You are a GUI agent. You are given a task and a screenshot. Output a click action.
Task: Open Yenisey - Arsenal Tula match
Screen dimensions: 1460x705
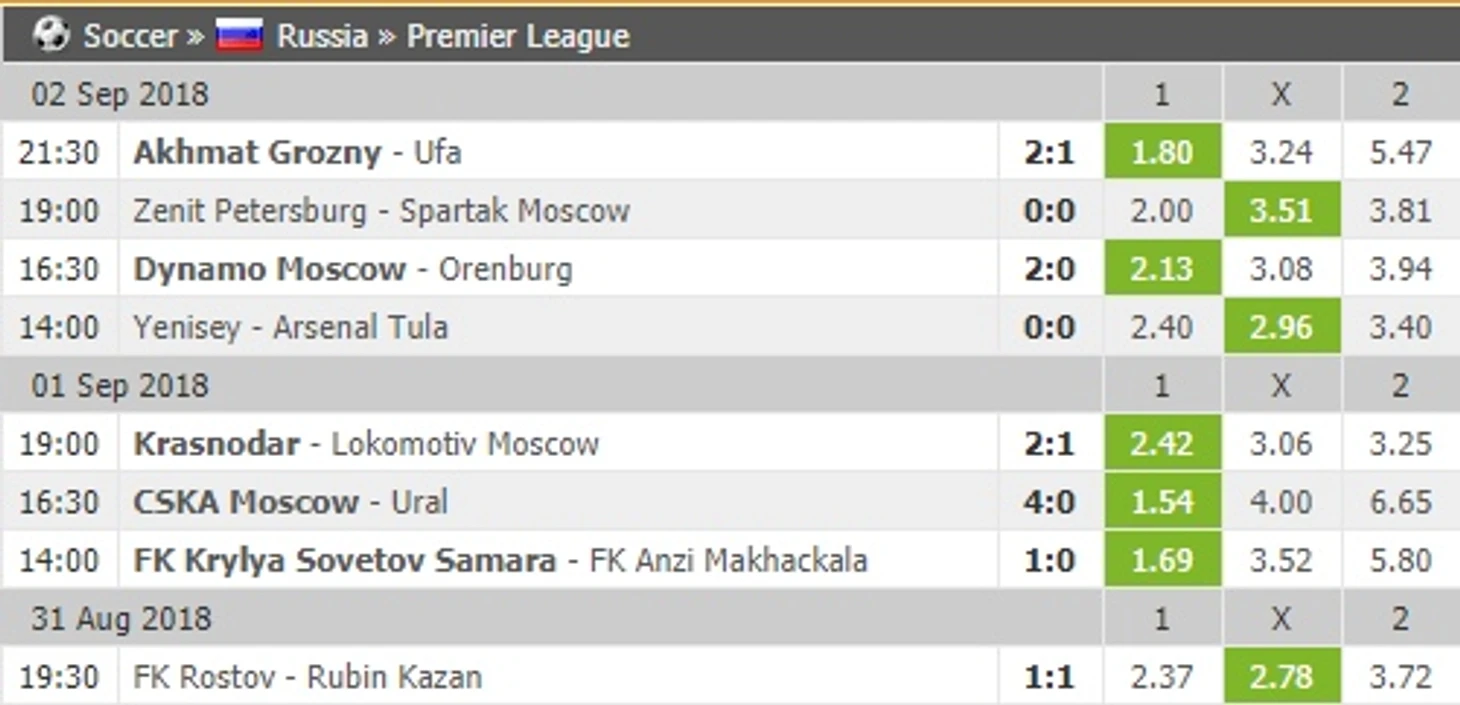(x=290, y=327)
